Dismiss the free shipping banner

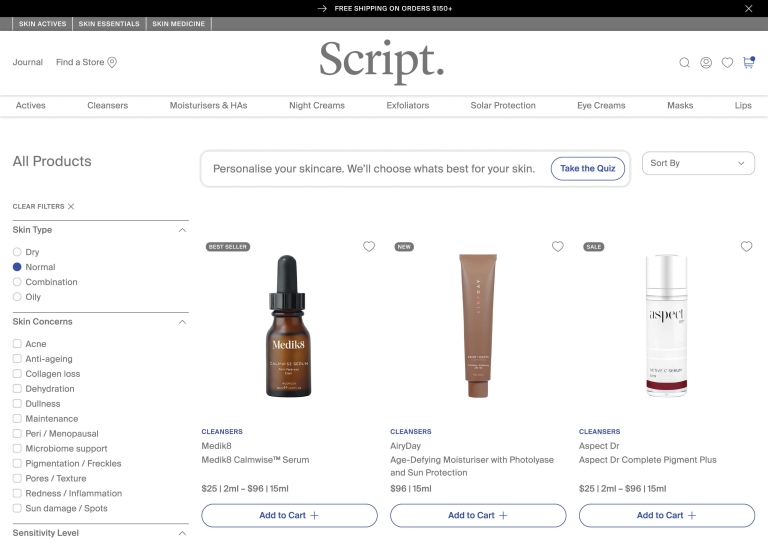click(748, 8)
